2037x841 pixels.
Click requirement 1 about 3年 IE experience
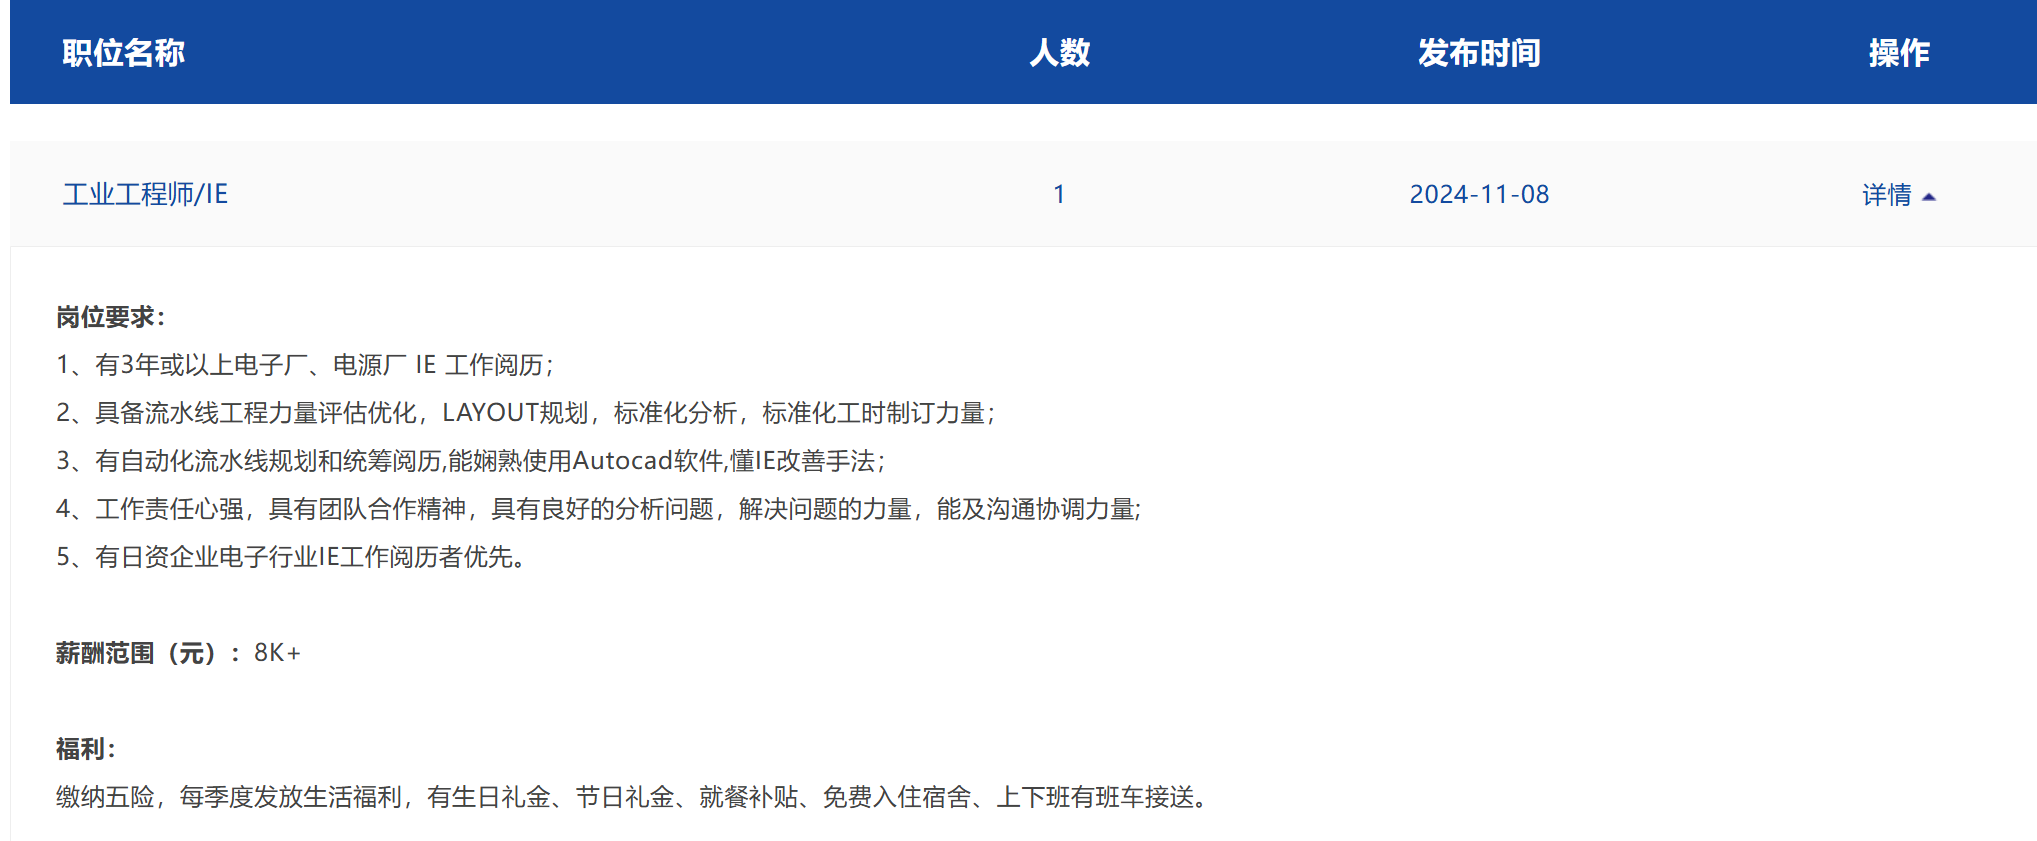[x=305, y=365]
